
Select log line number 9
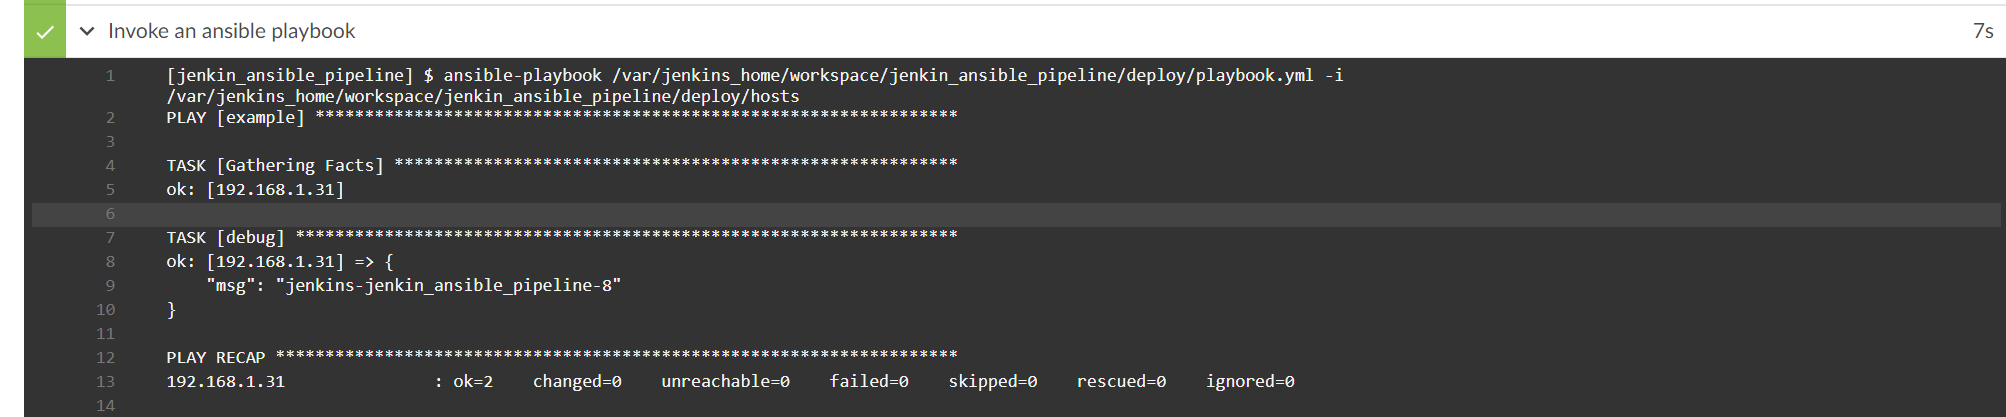[110, 285]
